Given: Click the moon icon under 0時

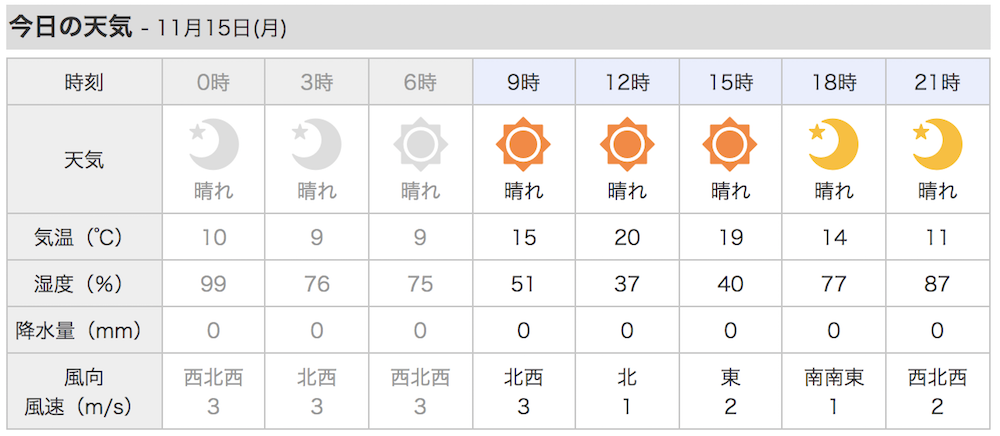Looking at the screenshot, I should coord(214,143).
